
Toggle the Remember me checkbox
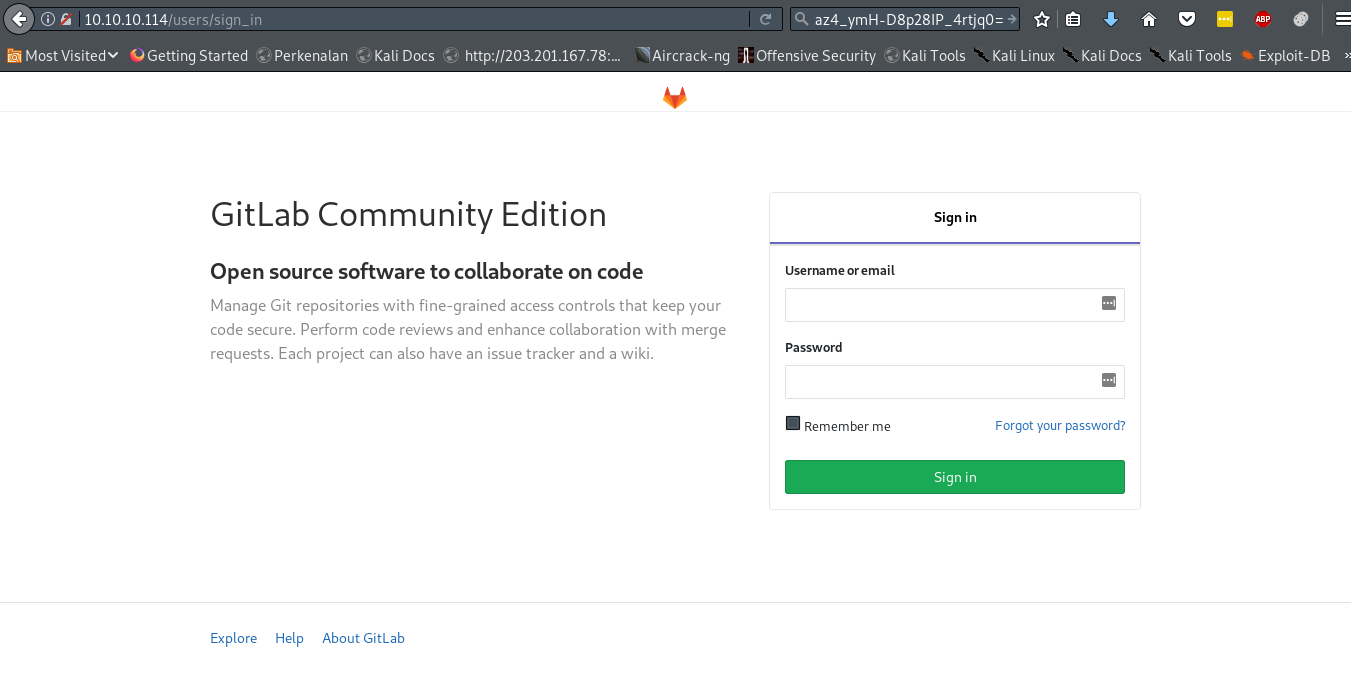coord(793,423)
